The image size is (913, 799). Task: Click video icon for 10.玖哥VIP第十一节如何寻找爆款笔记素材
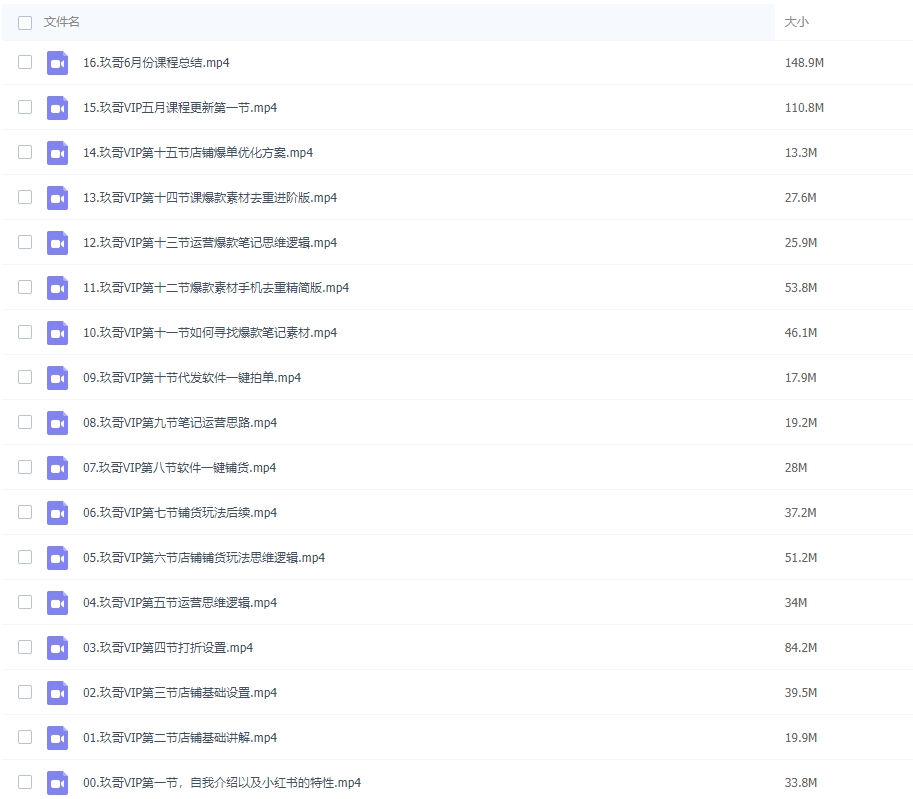[x=57, y=333]
